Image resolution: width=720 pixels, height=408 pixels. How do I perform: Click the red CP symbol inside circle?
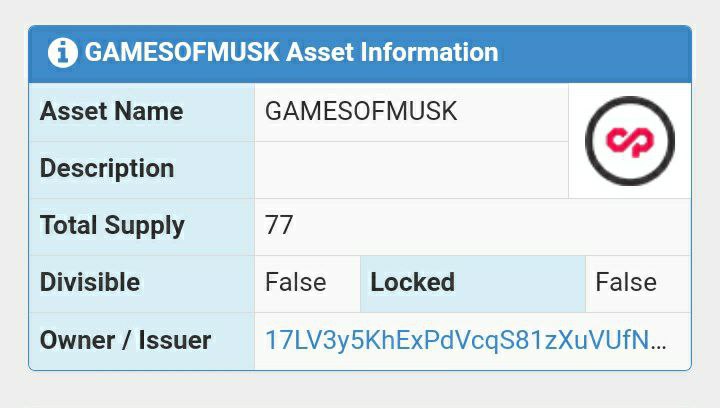pyautogui.click(x=630, y=141)
